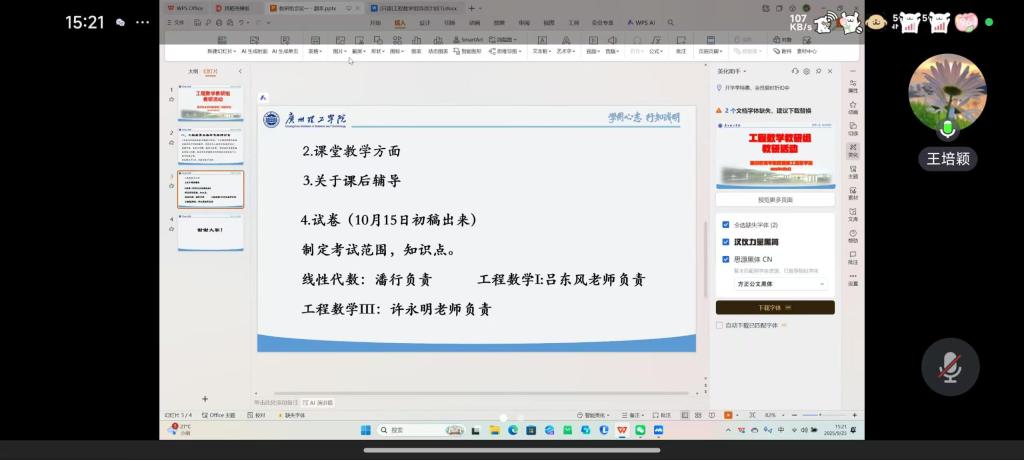Open the Windows Start menu
This screenshot has width=1024, height=460.
(x=365, y=430)
